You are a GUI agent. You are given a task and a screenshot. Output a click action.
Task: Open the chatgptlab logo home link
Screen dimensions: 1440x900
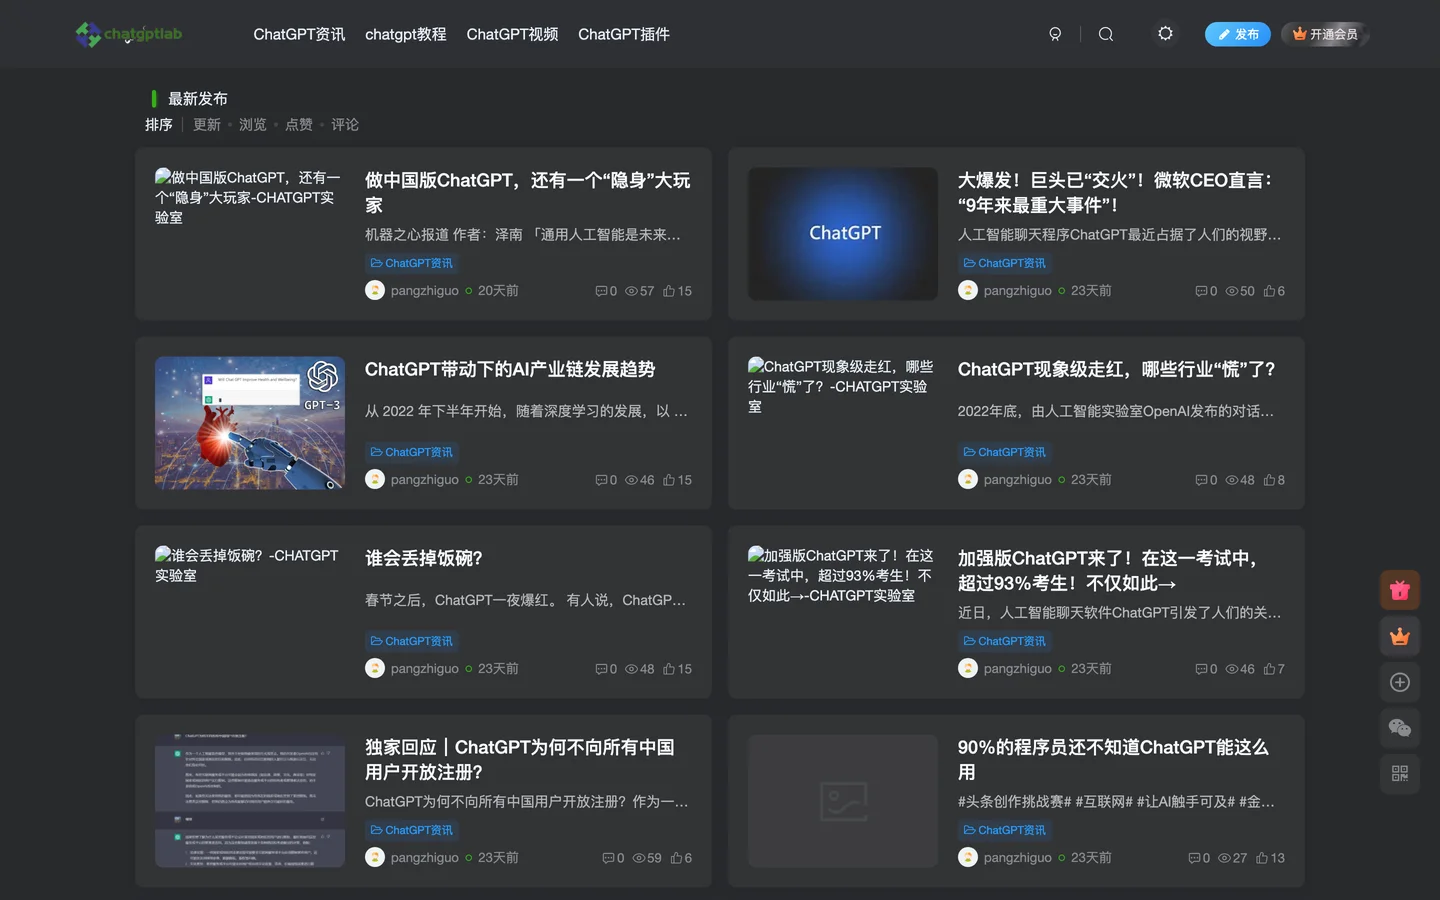129,34
